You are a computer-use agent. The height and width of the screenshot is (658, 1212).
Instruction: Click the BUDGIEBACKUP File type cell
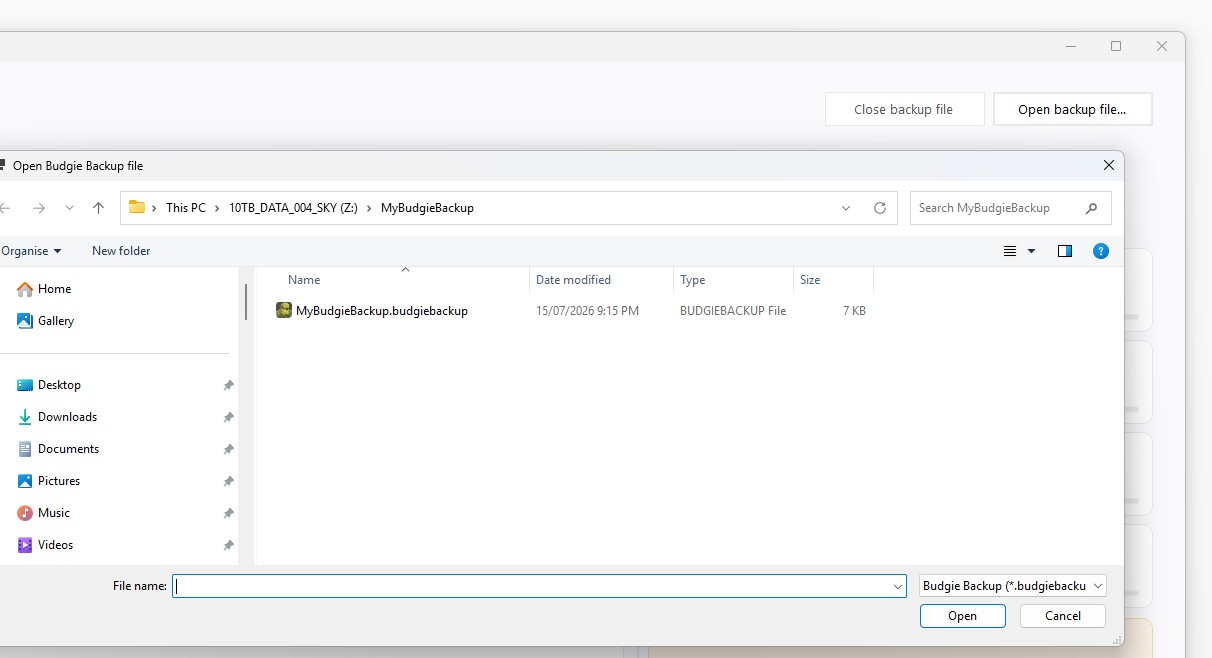(x=733, y=311)
